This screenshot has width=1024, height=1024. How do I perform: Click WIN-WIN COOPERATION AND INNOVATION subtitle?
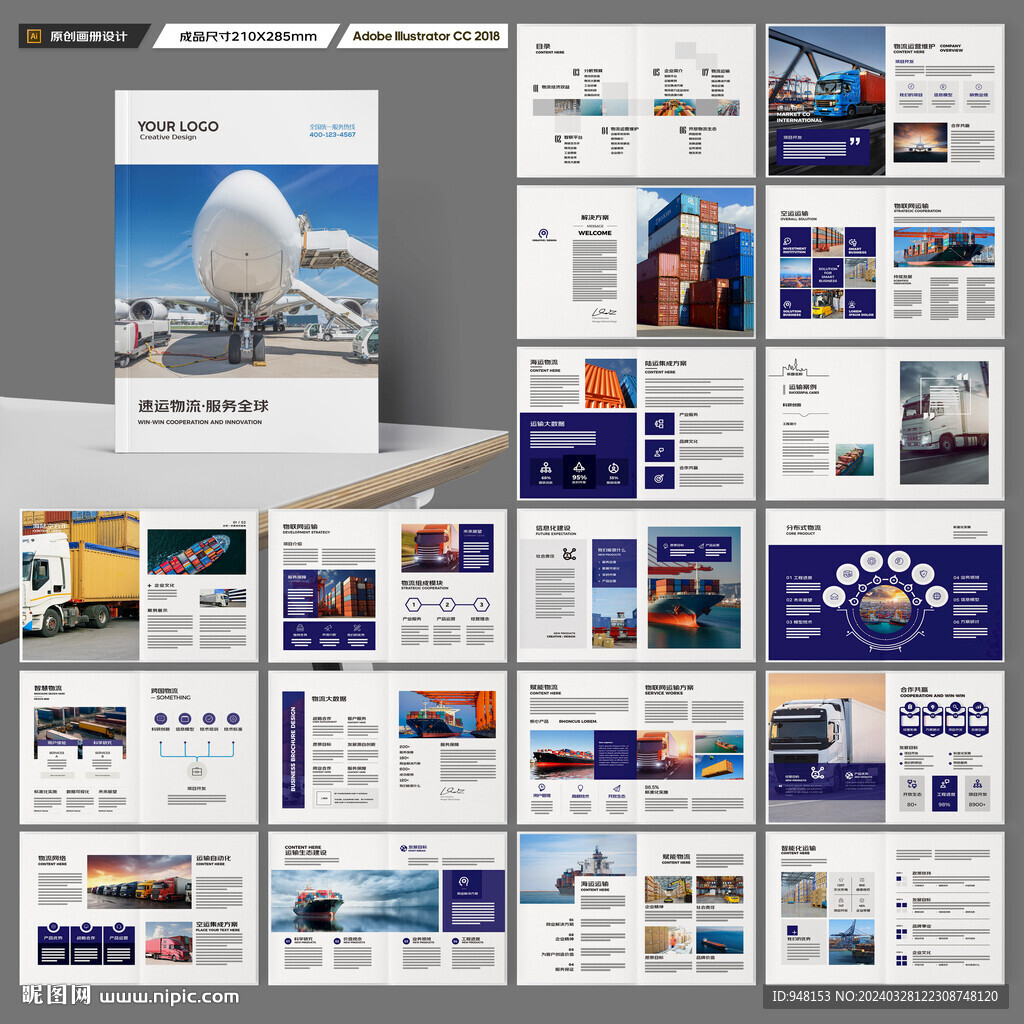tap(200, 423)
